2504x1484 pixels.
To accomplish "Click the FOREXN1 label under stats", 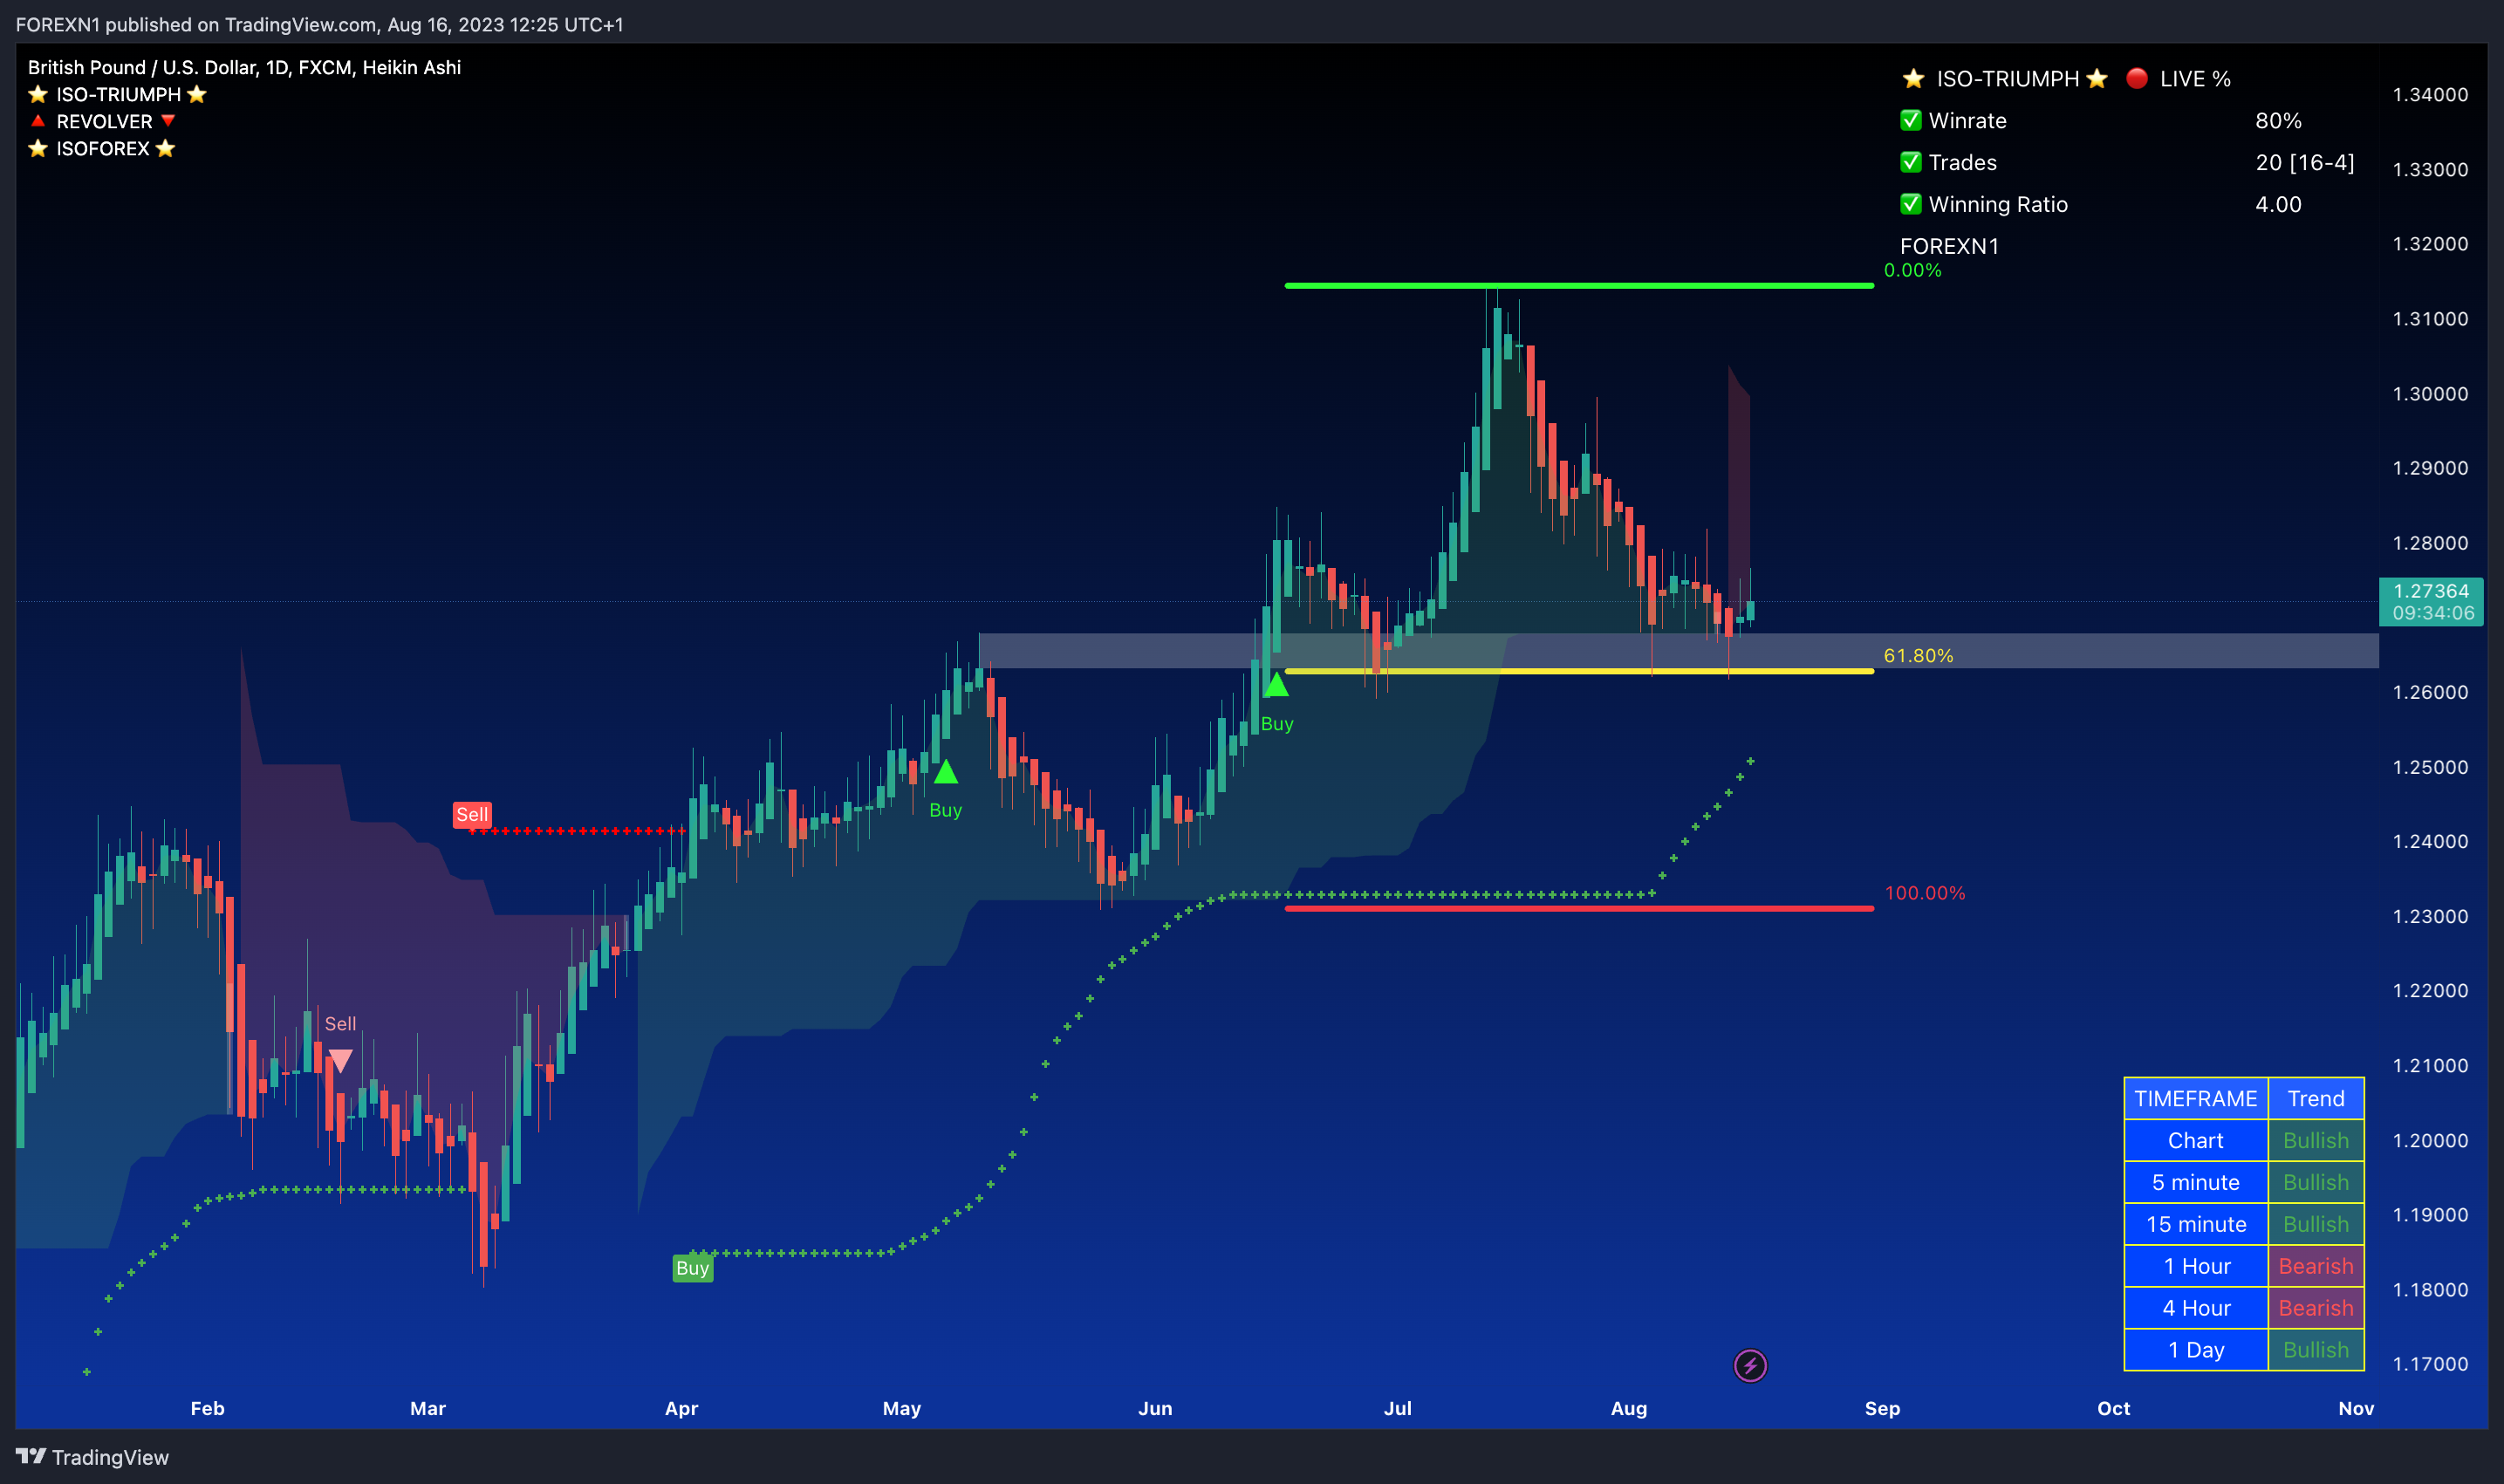I will (1949, 246).
